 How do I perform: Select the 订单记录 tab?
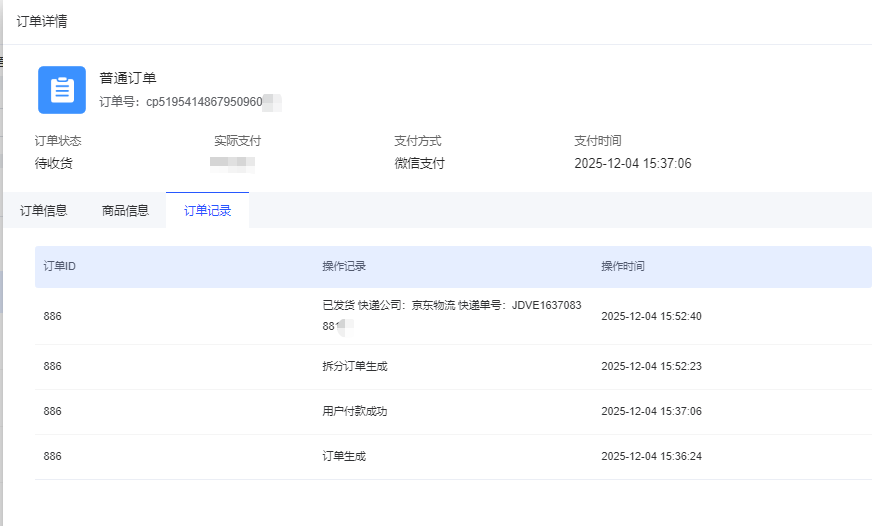(x=207, y=210)
